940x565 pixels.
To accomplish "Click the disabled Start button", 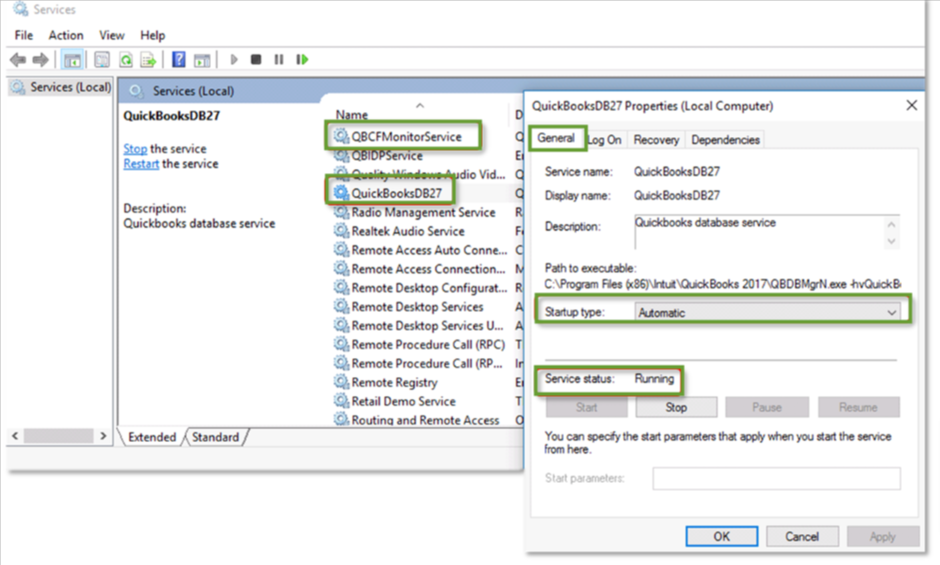I will (x=586, y=407).
